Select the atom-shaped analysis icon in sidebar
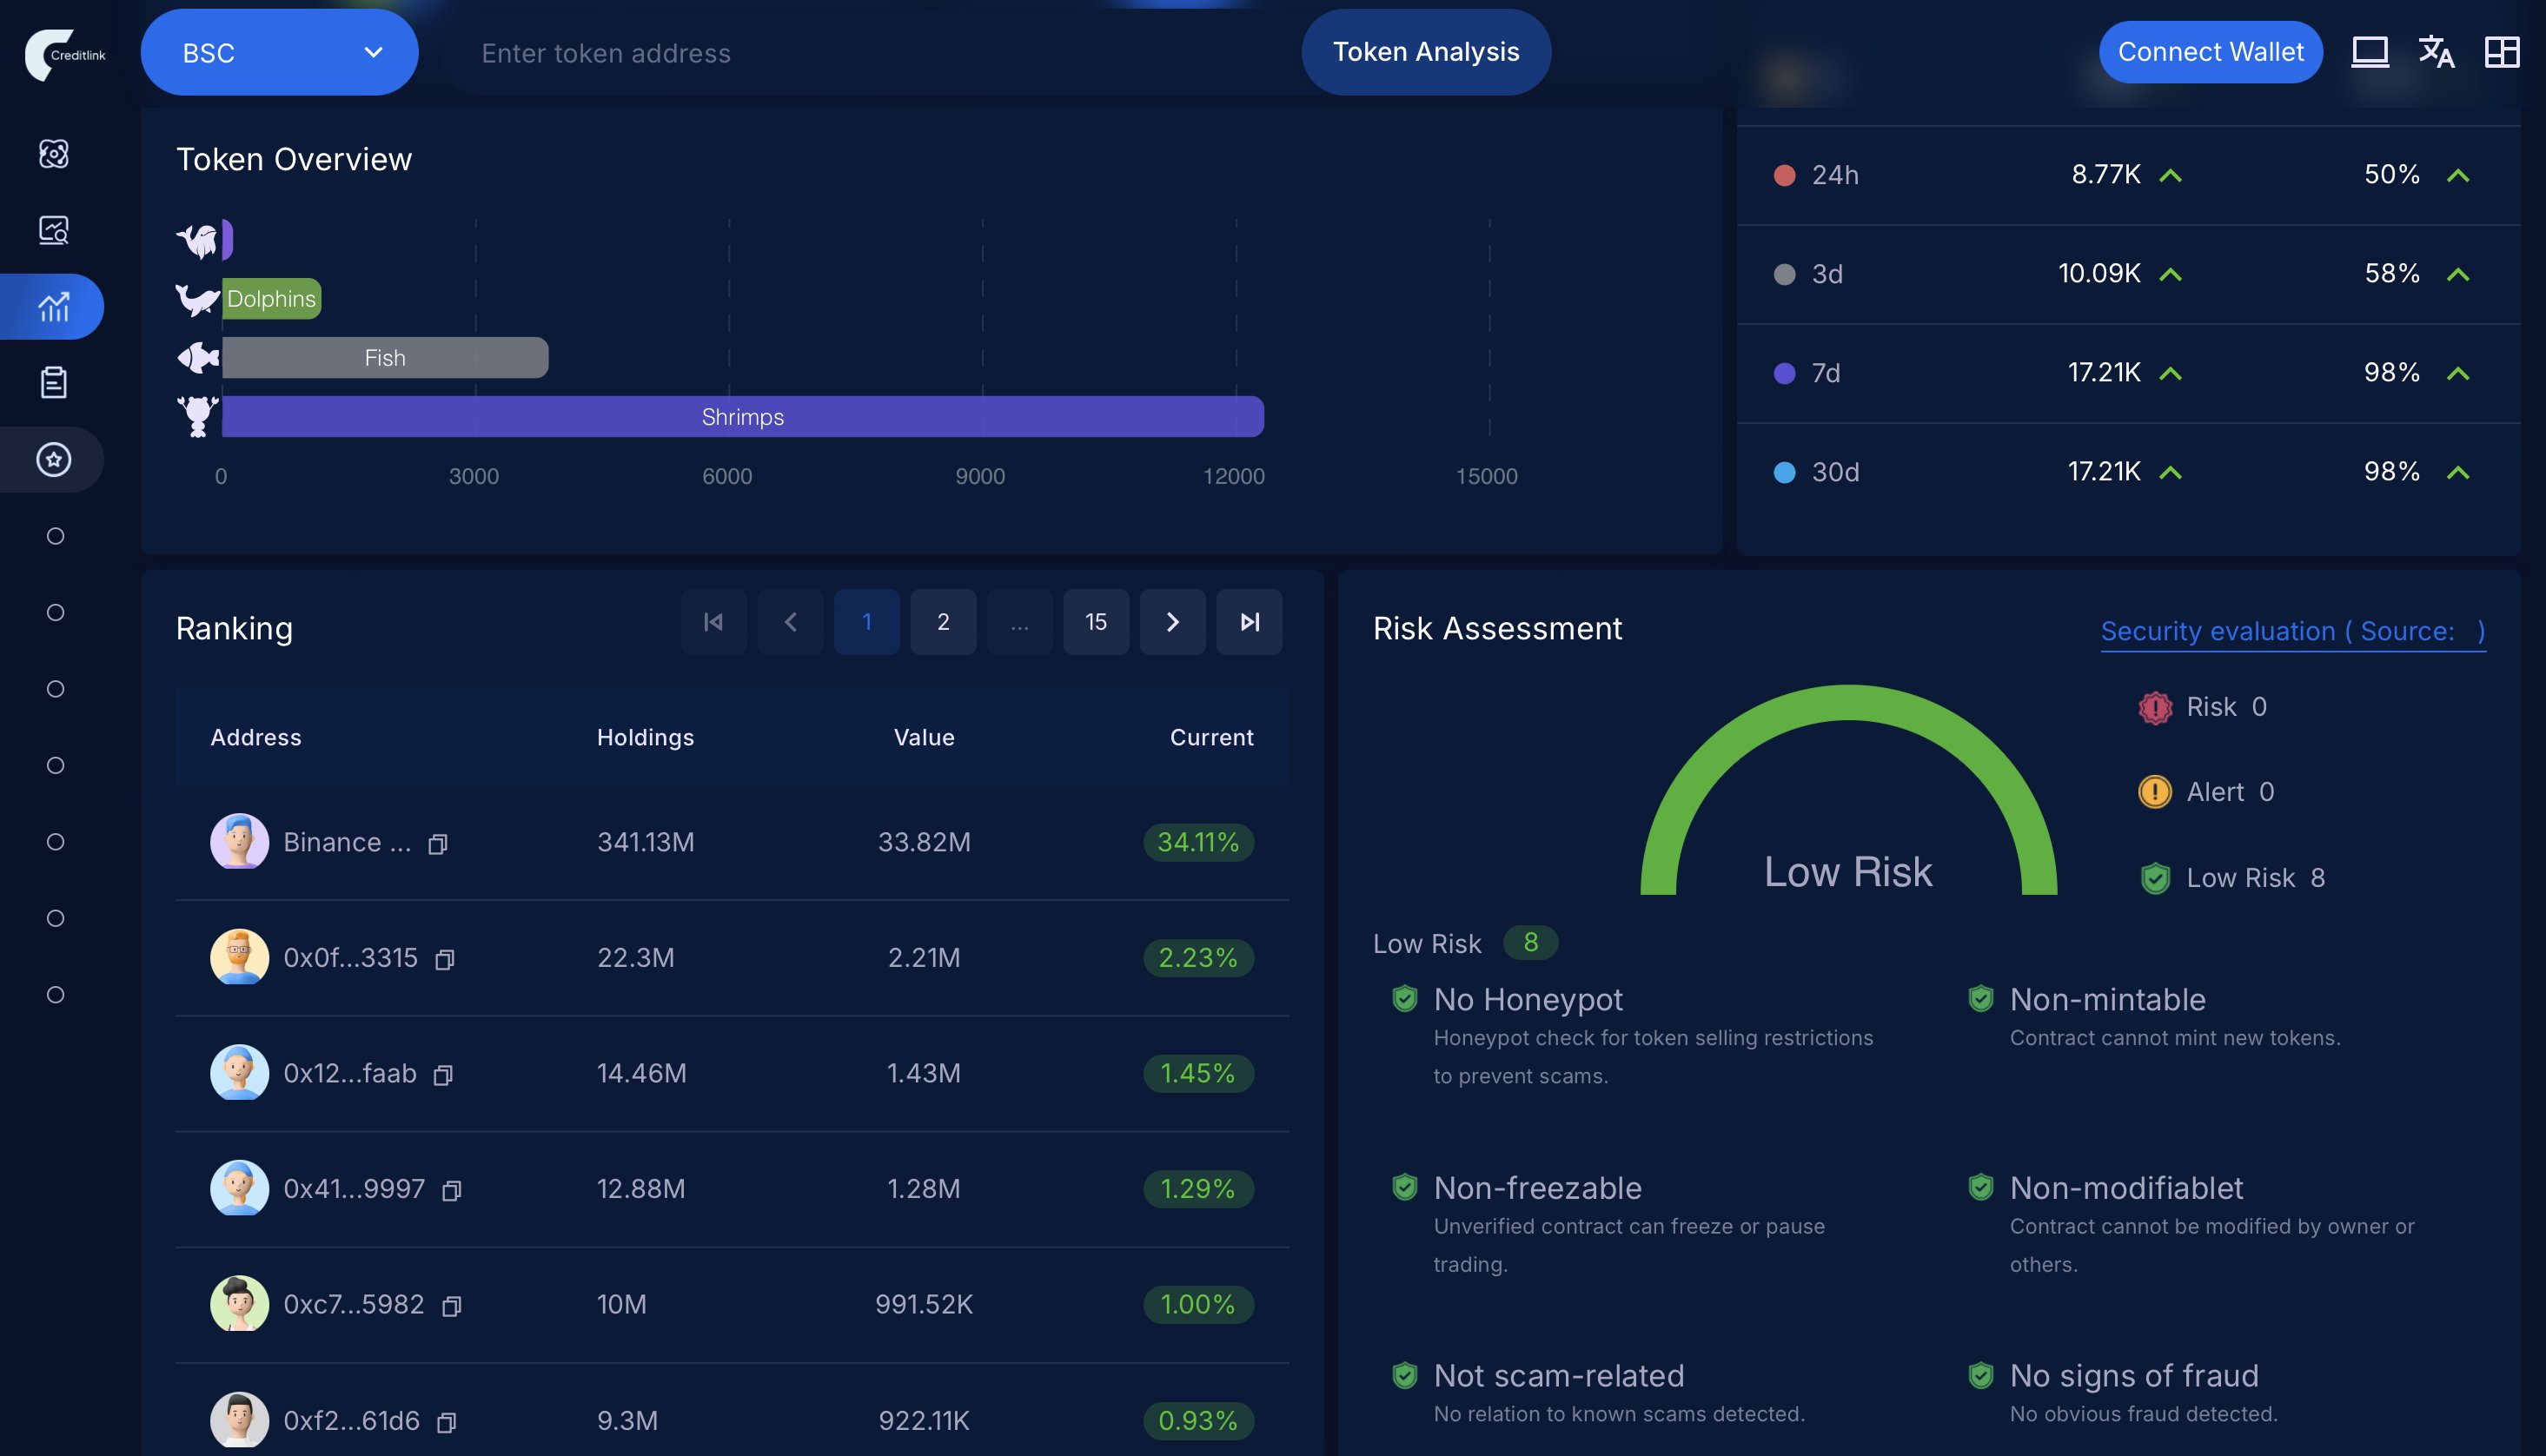 (54, 155)
